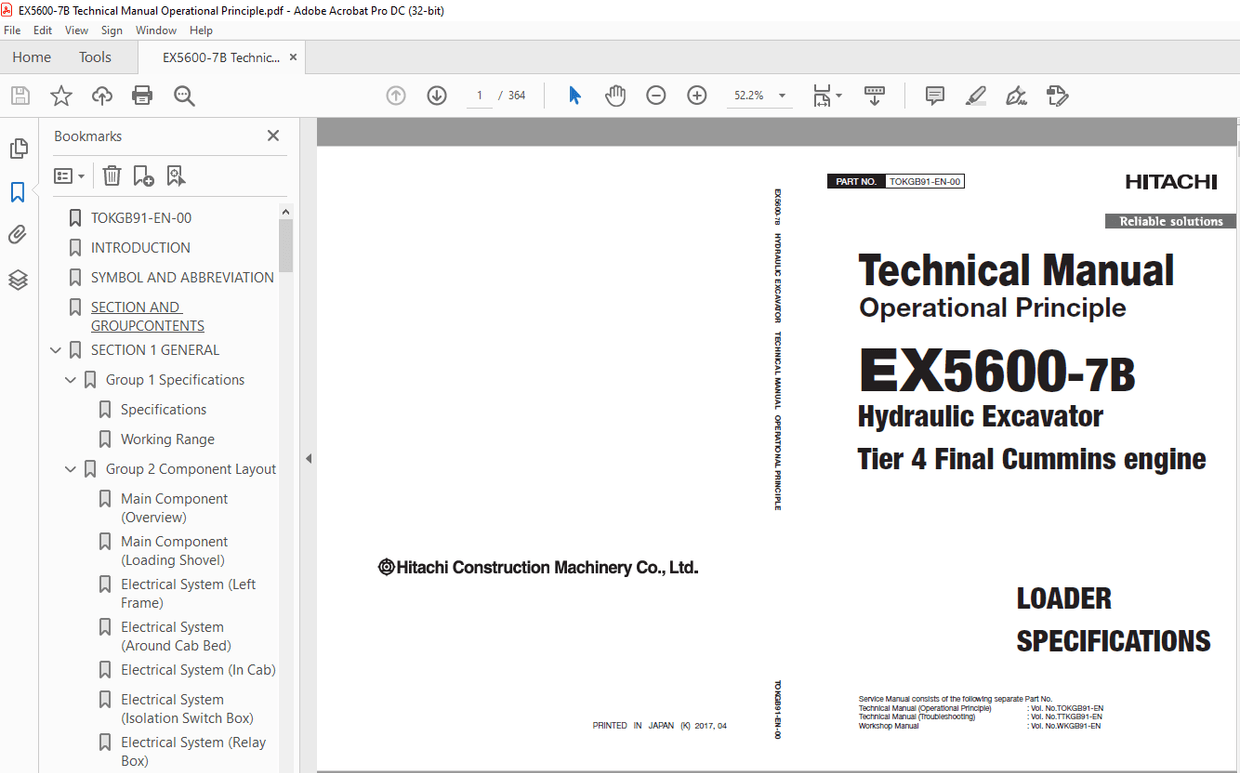Collapse the SECTION 1 GENERAL bookmark
The image size is (1240, 773).
[x=56, y=350]
